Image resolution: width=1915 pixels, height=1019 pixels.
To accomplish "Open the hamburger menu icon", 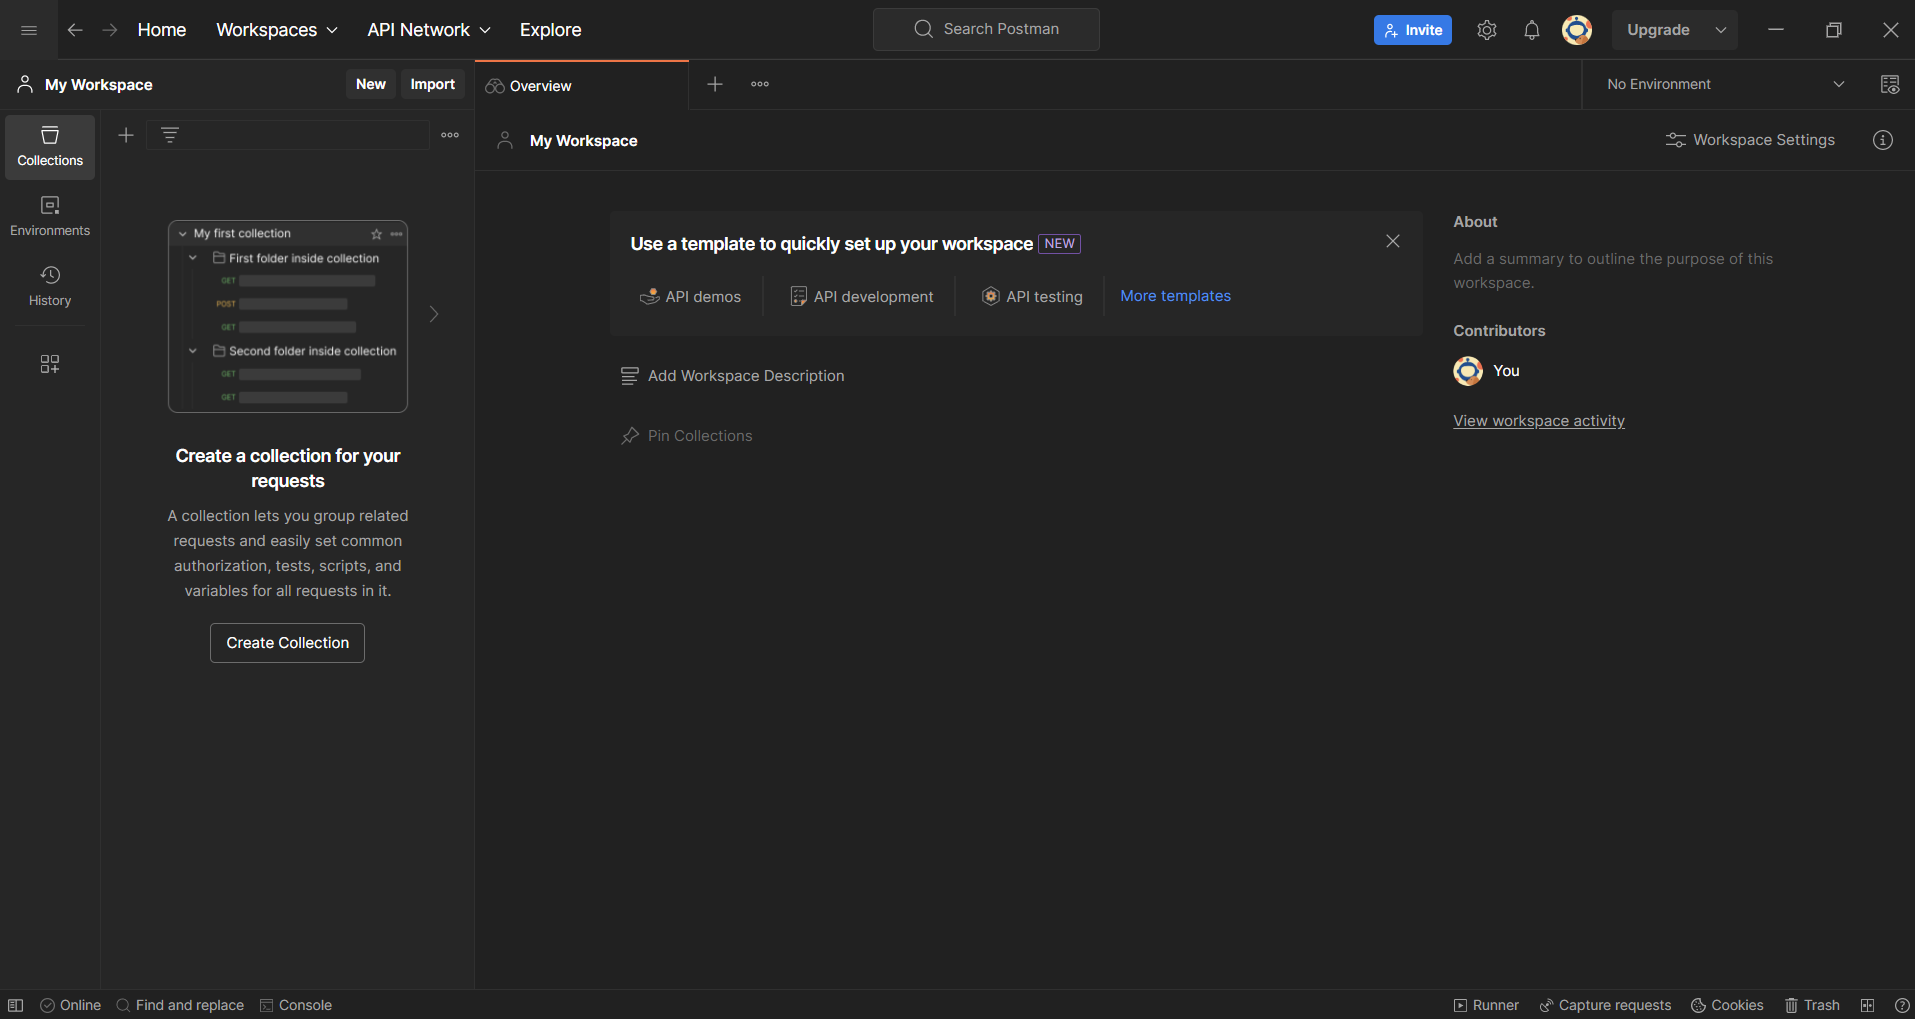I will [29, 30].
